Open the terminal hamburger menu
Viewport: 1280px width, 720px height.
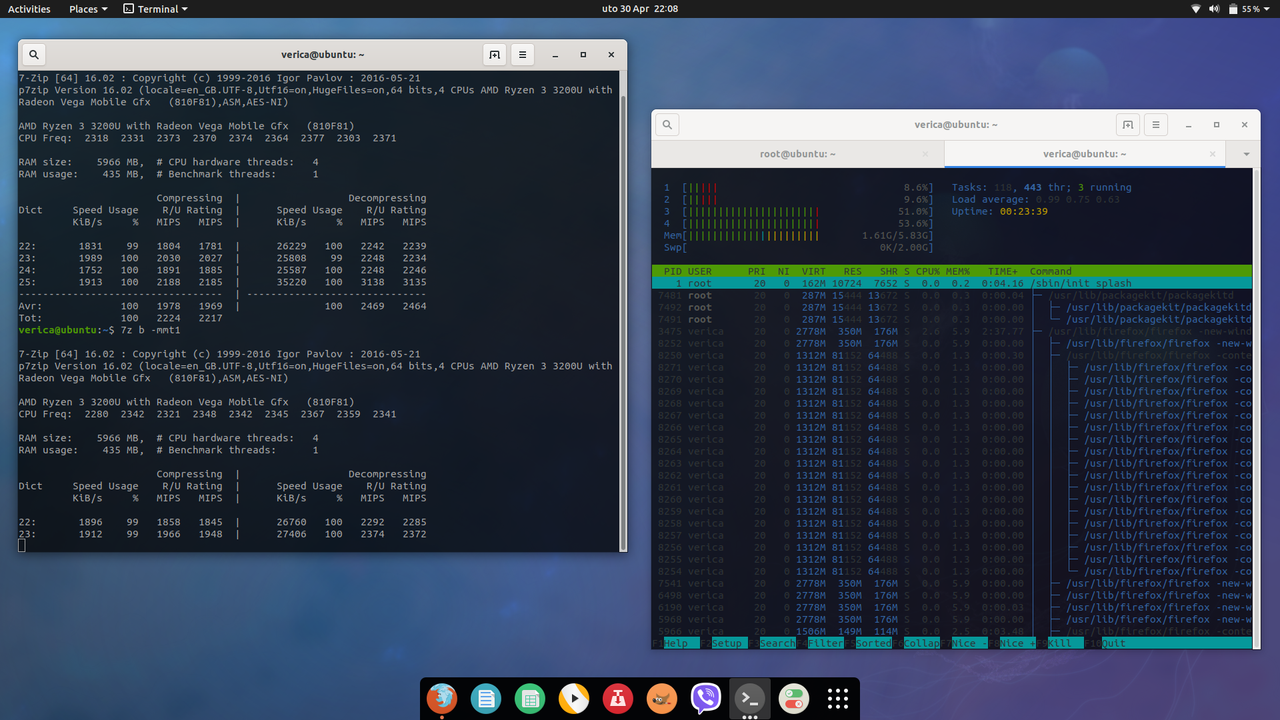tap(1155, 124)
